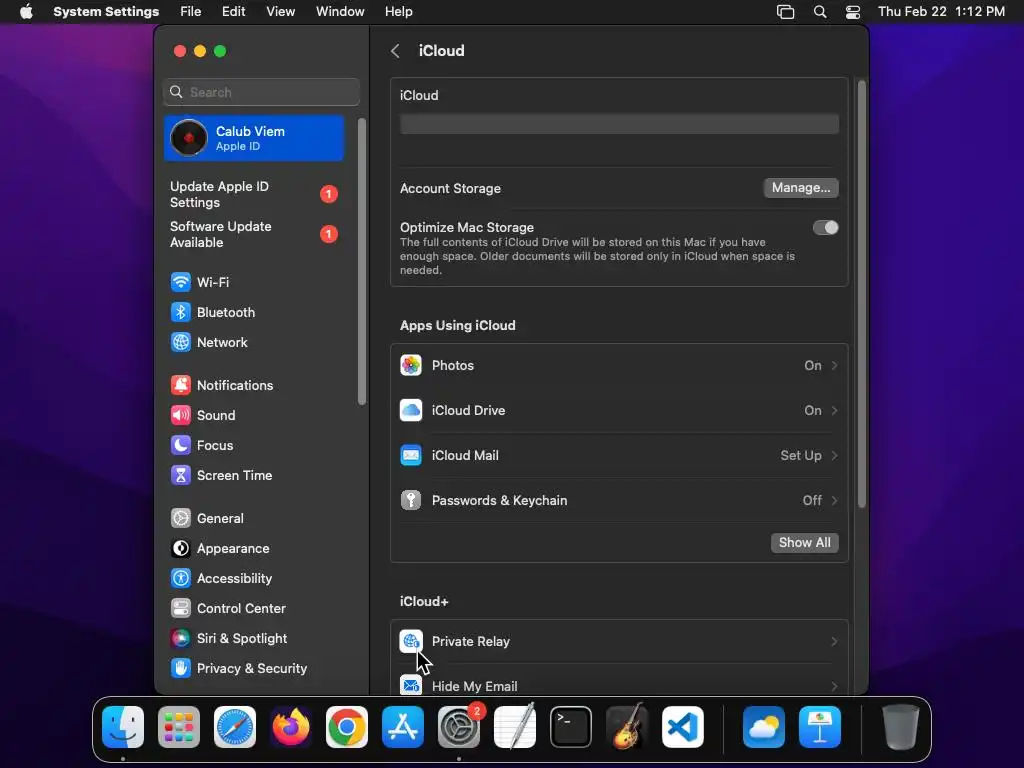The width and height of the screenshot is (1024, 768).
Task: Go back from iCloud pane
Action: (395, 51)
